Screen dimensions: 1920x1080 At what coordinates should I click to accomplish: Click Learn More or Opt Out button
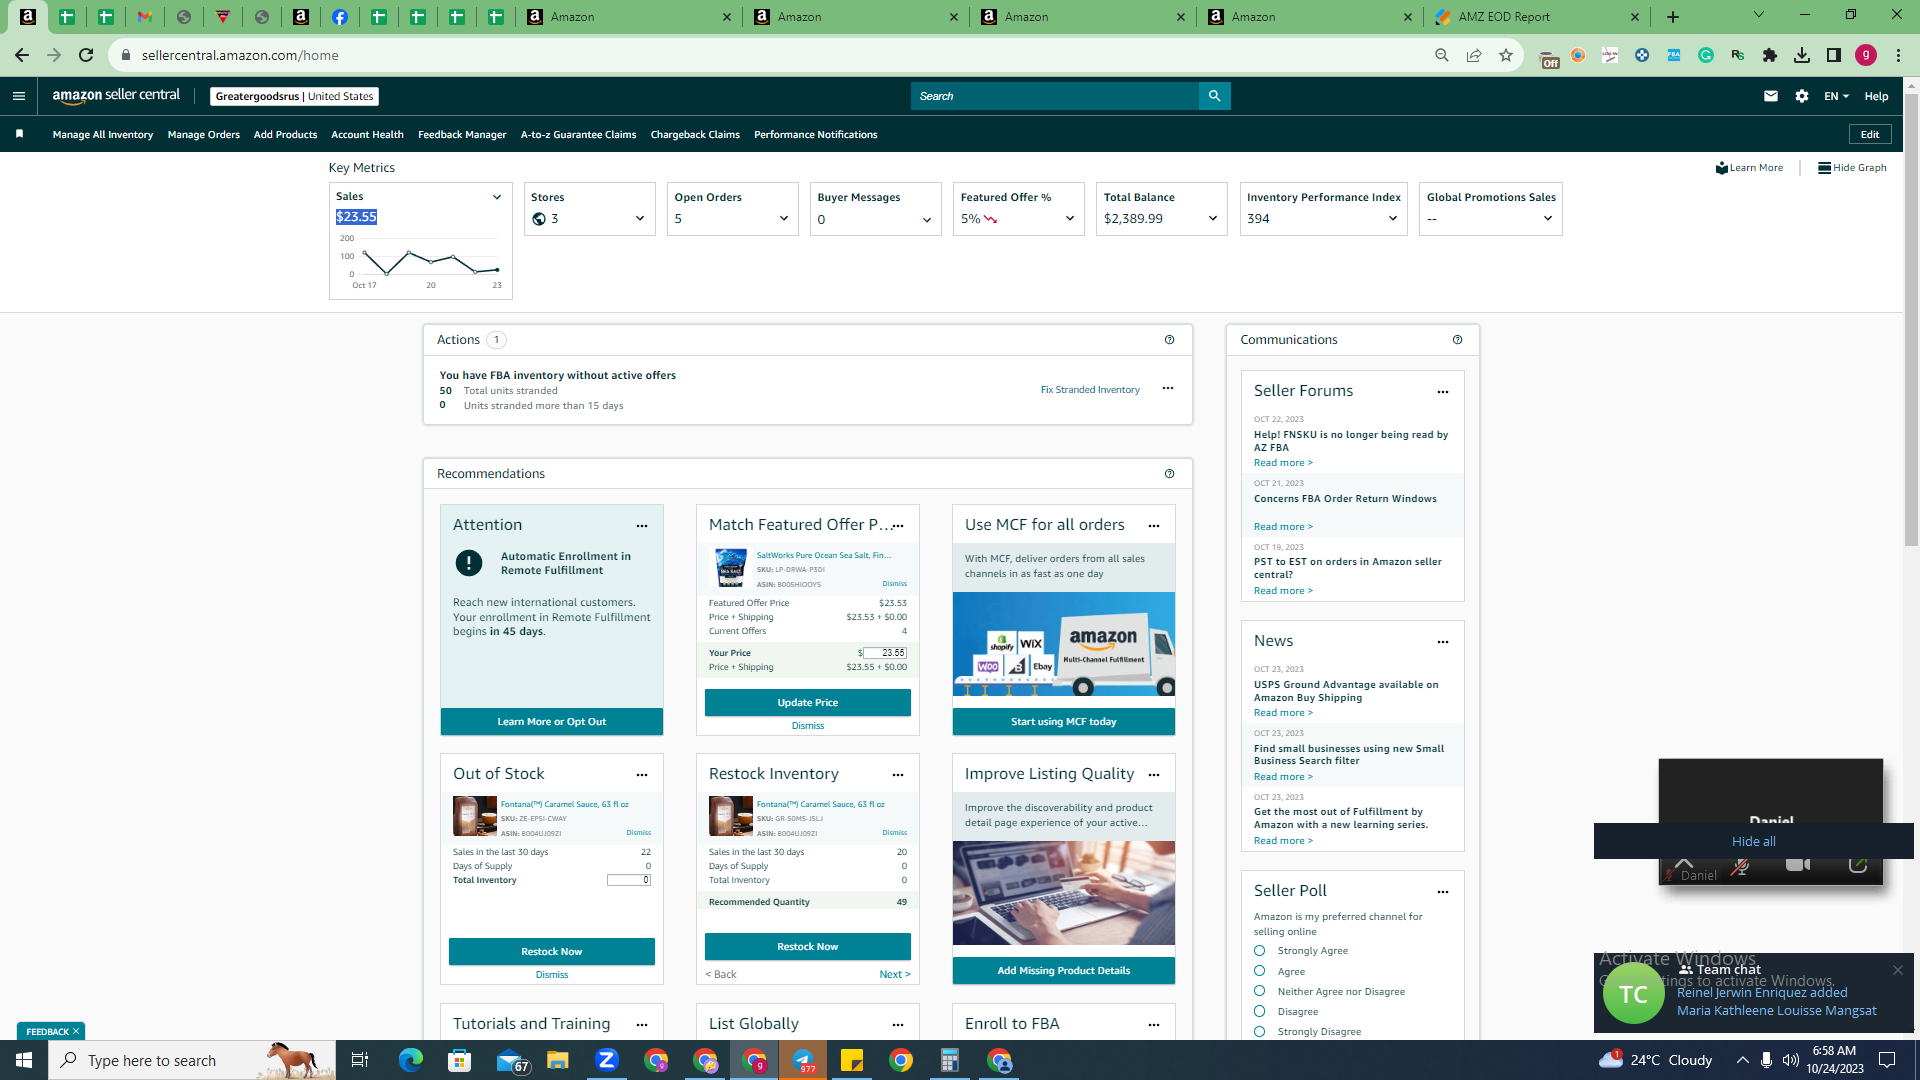point(552,722)
